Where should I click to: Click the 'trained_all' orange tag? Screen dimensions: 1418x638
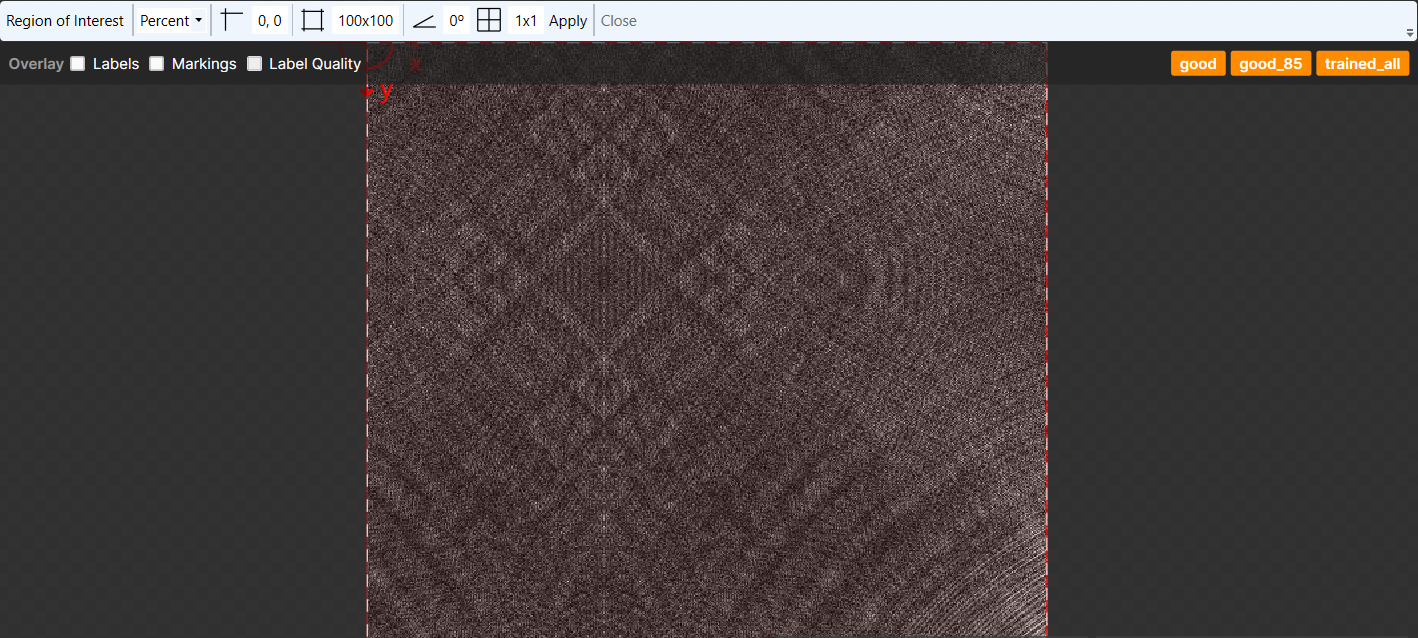pos(1362,64)
